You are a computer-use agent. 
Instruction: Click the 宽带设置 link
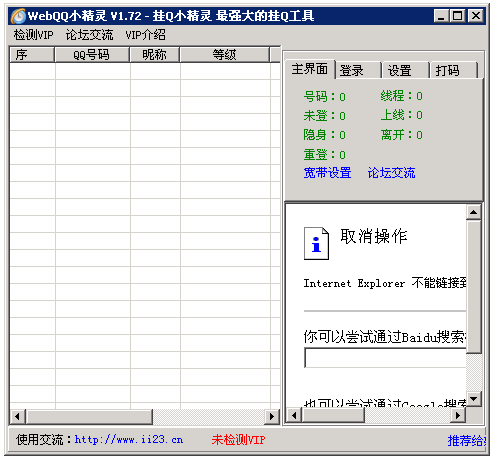327,173
